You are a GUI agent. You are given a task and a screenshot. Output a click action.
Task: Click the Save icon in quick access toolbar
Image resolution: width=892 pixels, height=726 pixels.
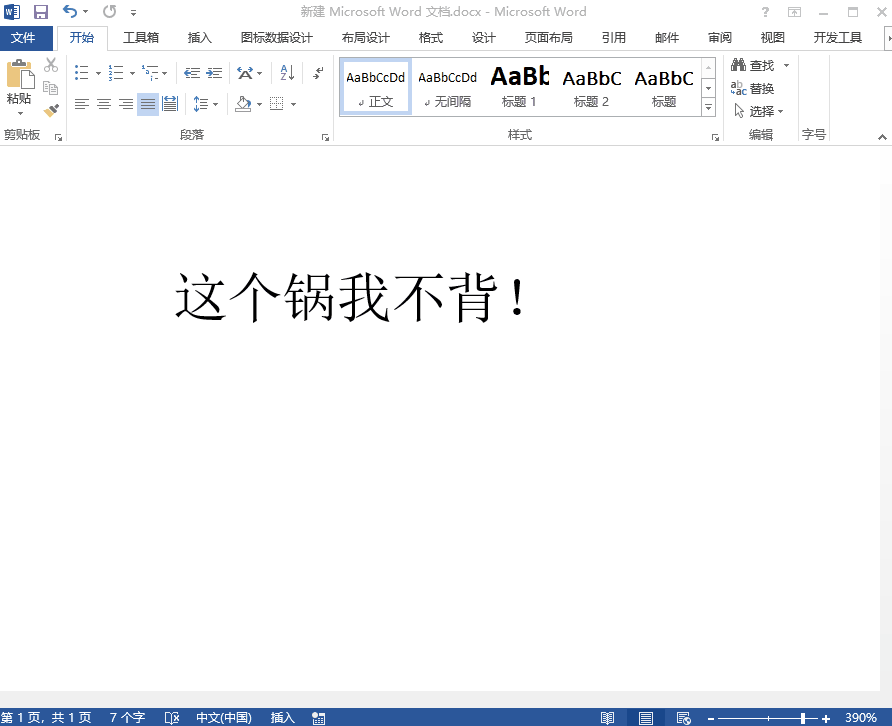(41, 12)
